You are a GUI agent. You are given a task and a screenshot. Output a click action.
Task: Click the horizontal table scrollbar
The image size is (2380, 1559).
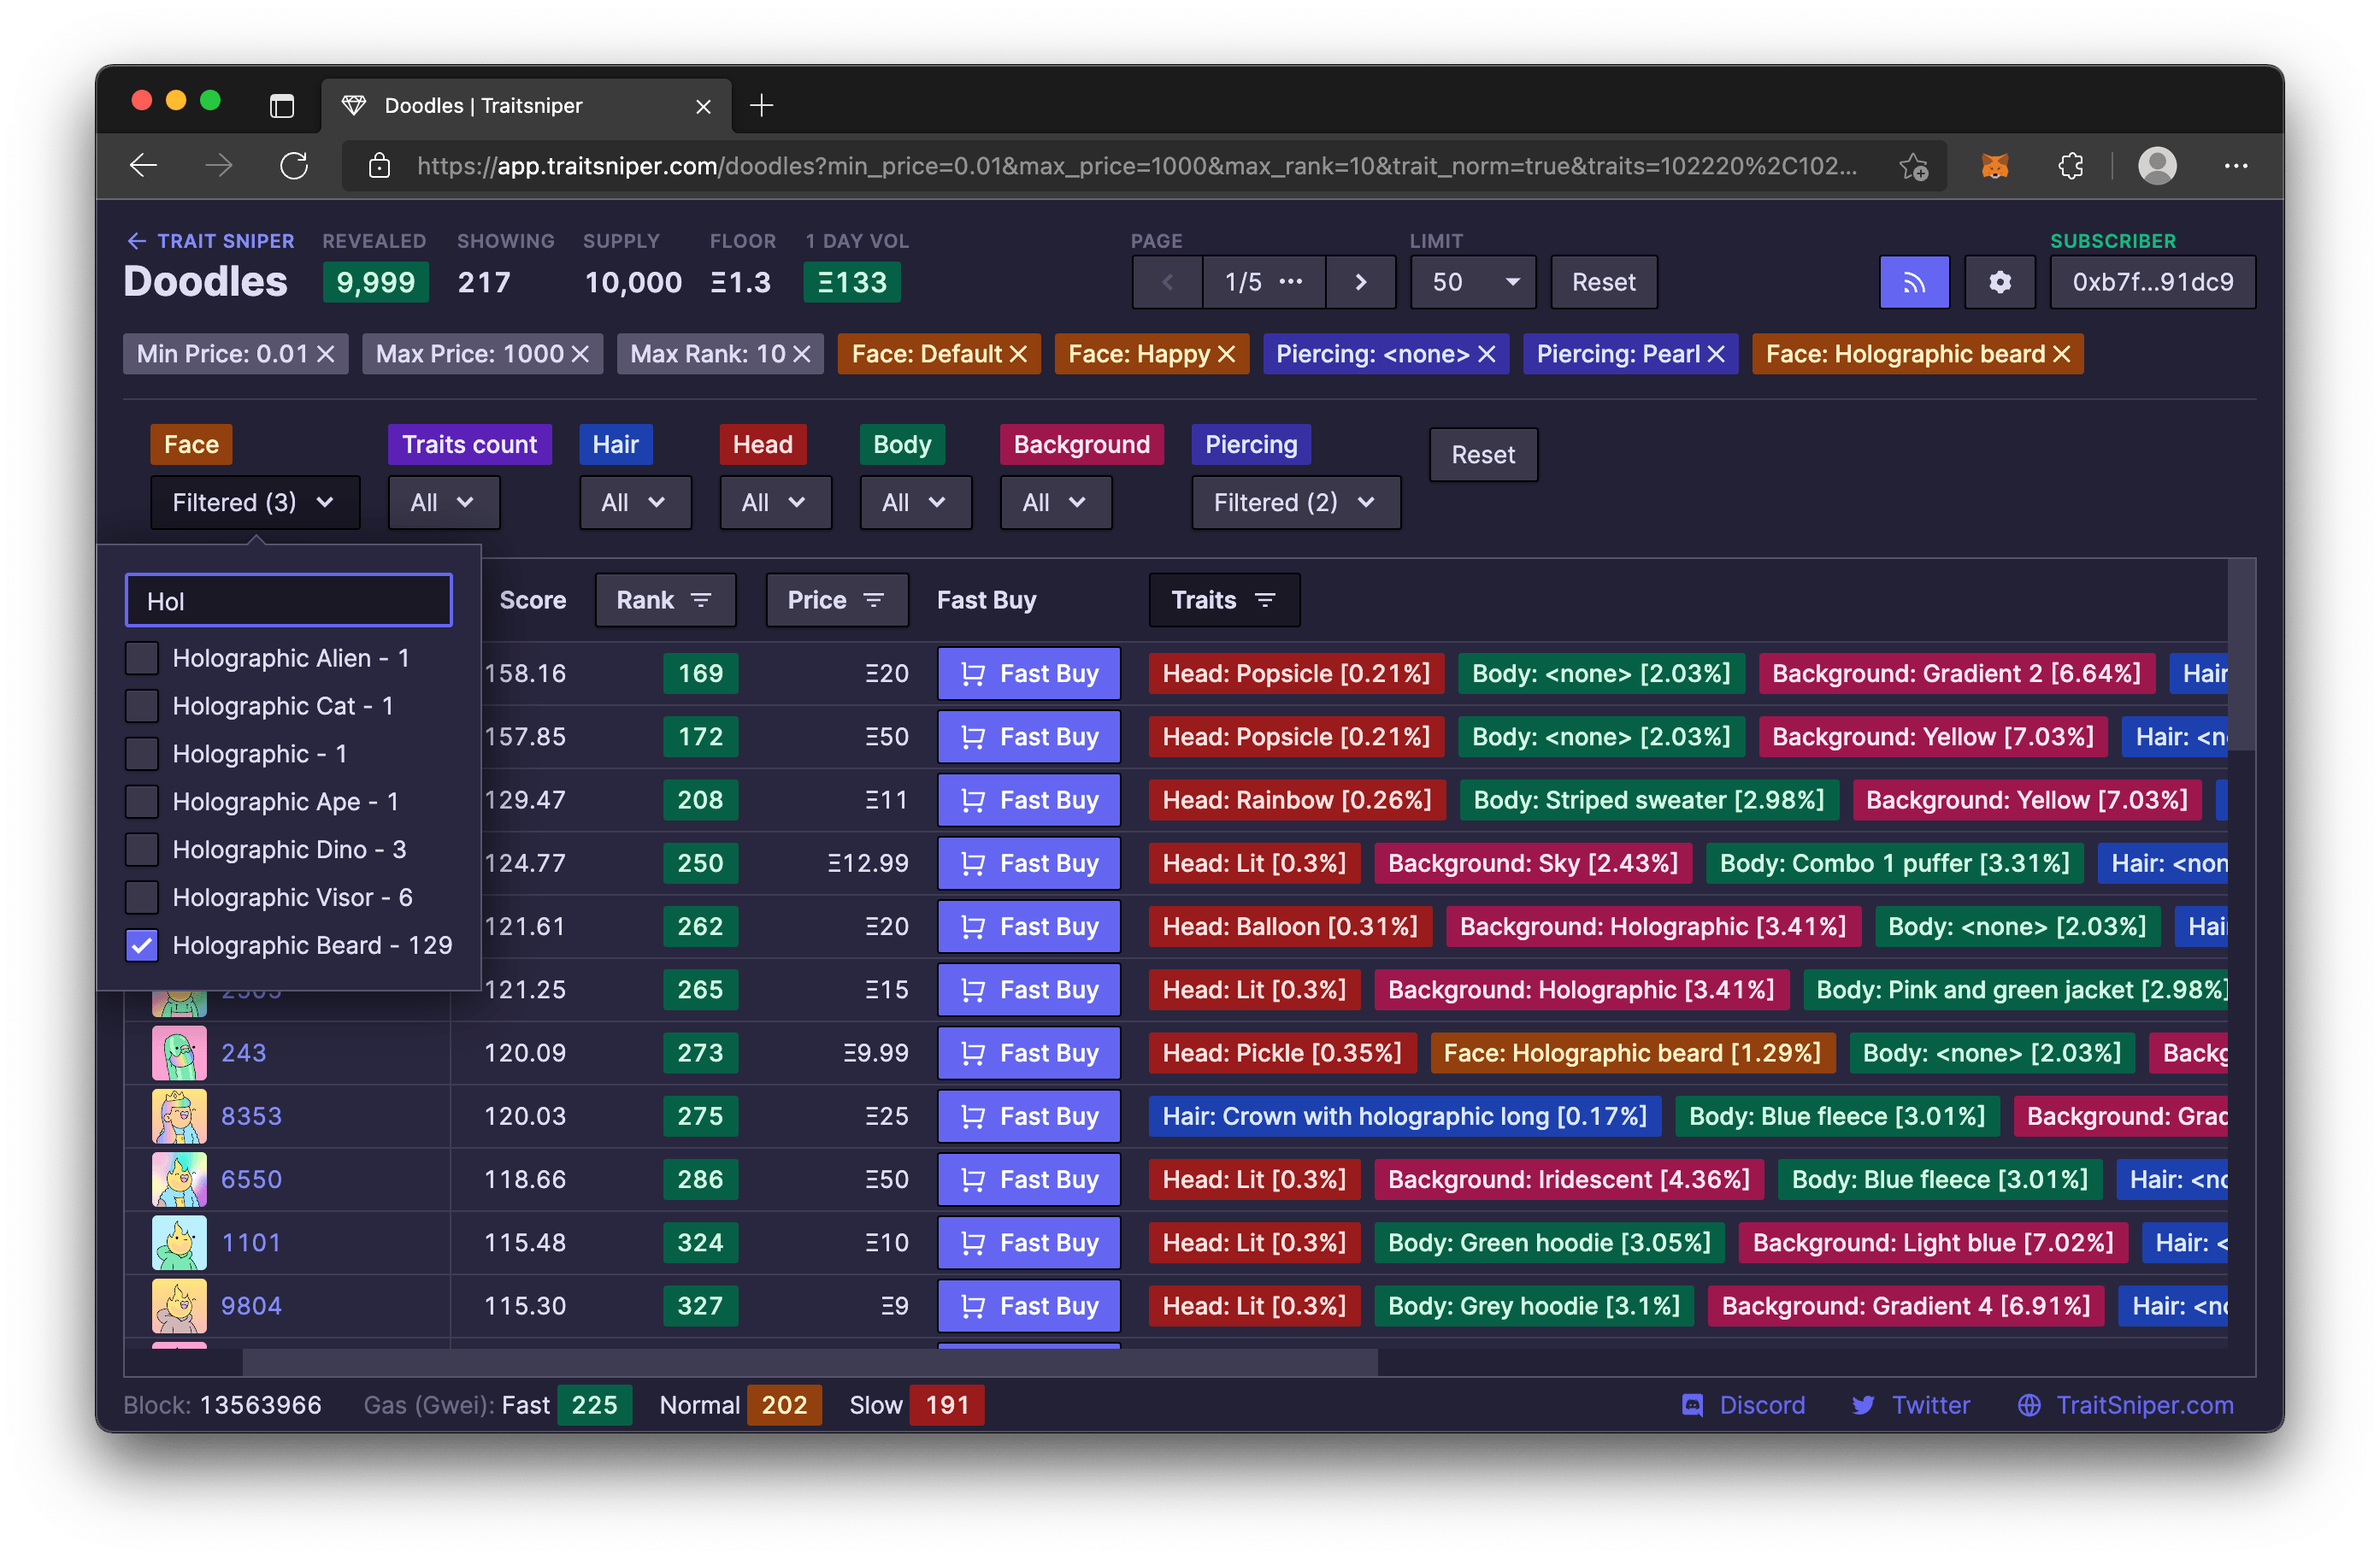coord(810,1361)
